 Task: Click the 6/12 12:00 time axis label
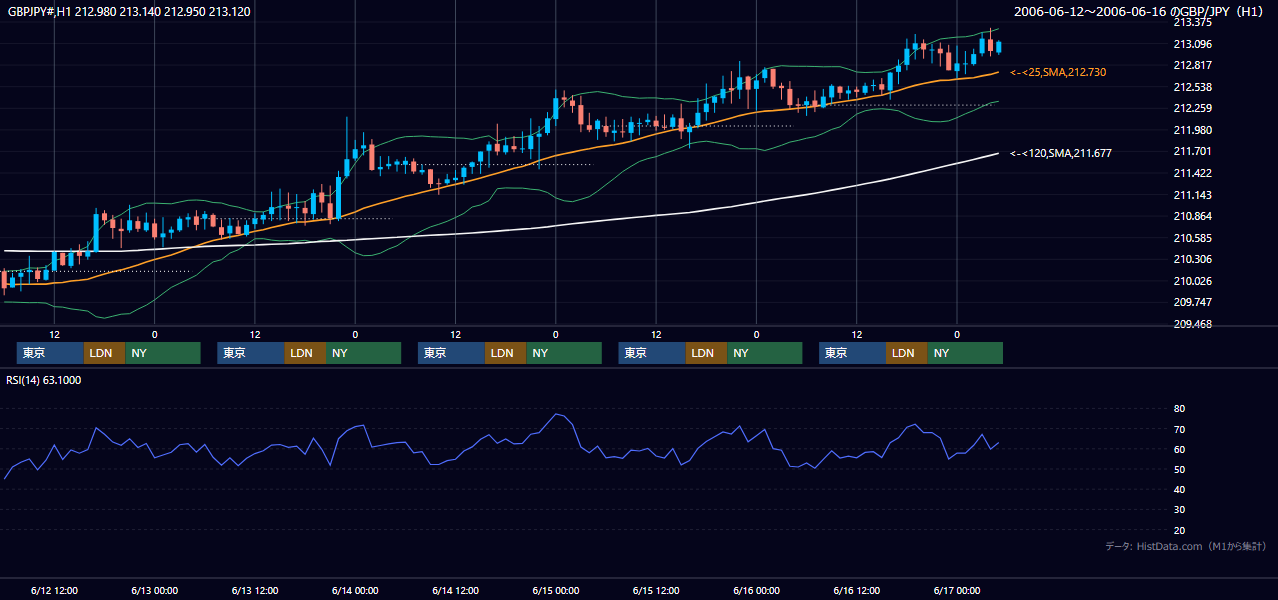point(54,590)
